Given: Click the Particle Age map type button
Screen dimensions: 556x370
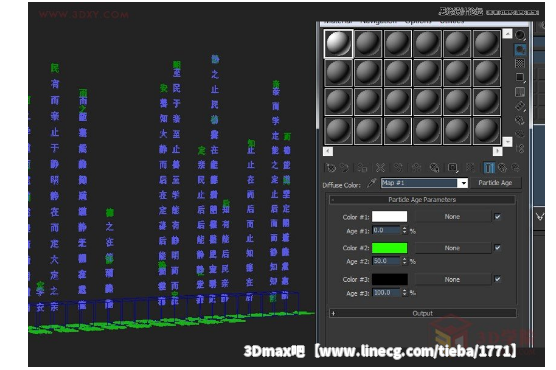Looking at the screenshot, I should coord(495,183).
